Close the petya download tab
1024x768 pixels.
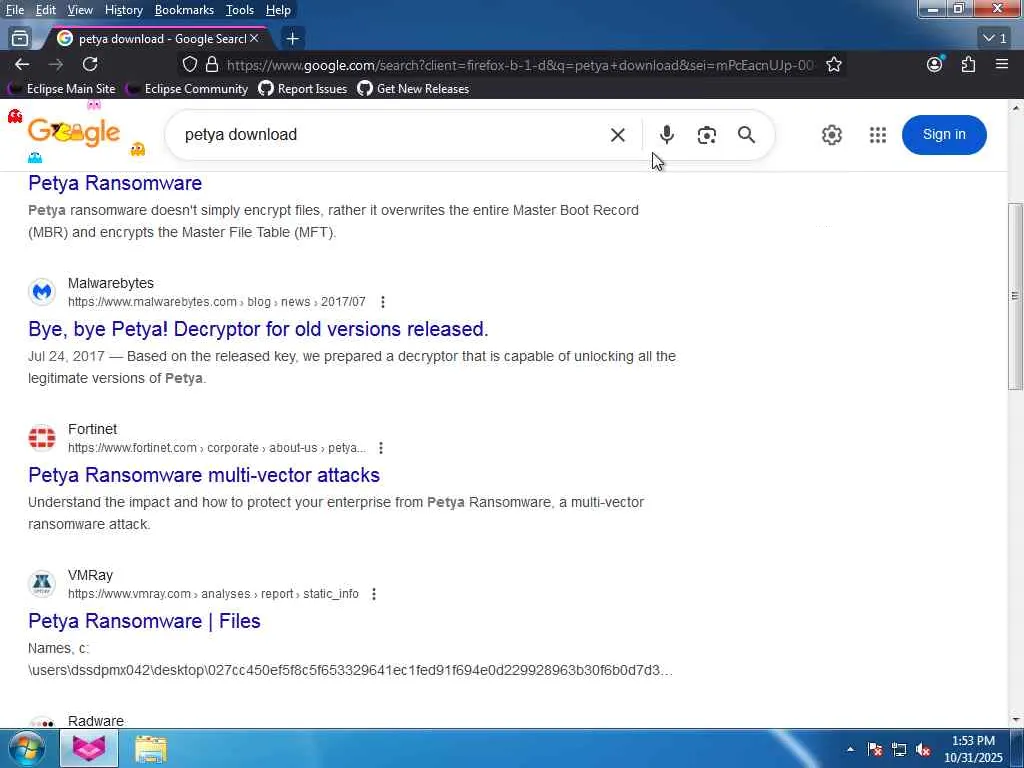[254, 39]
